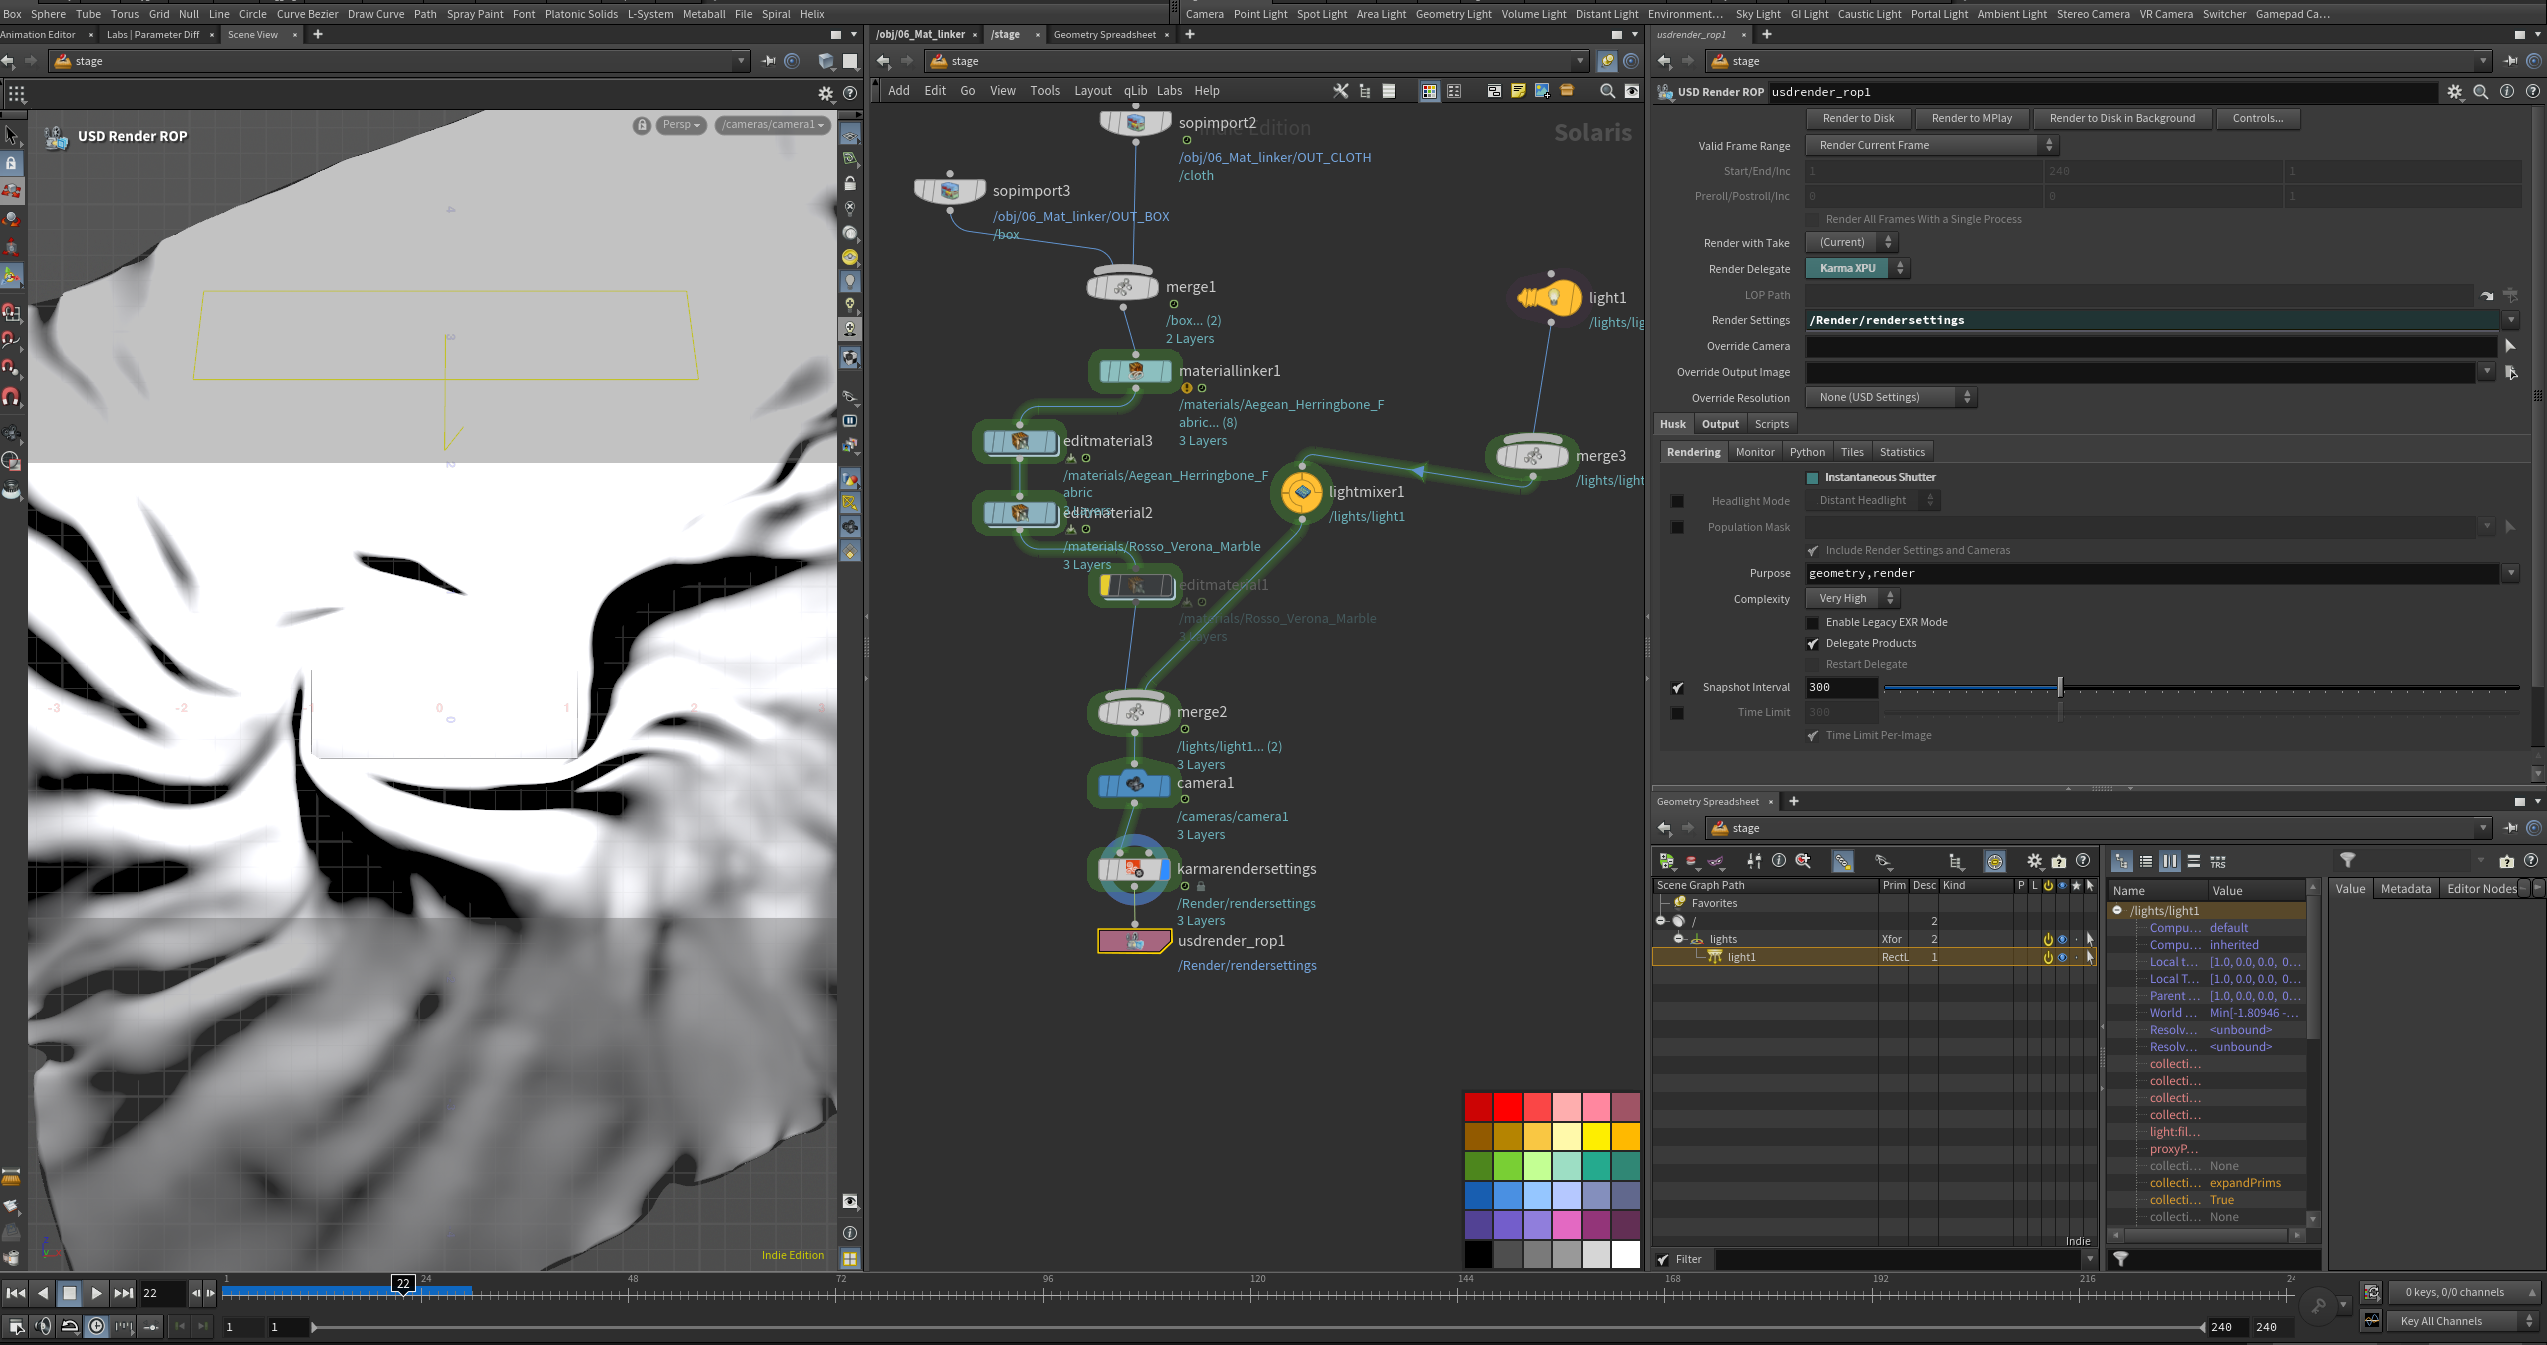2547x1345 pixels.
Task: Switch to the Statistics tab
Action: coord(1901,452)
